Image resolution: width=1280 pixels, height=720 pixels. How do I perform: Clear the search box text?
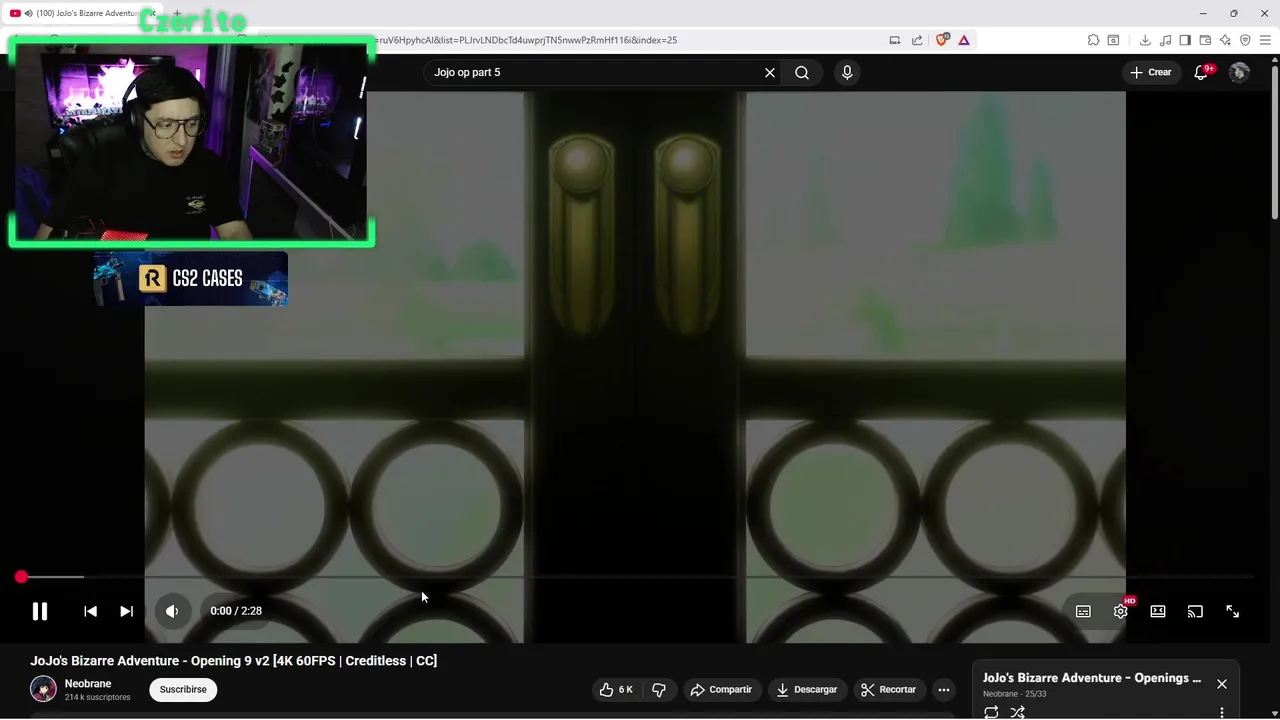[x=770, y=72]
